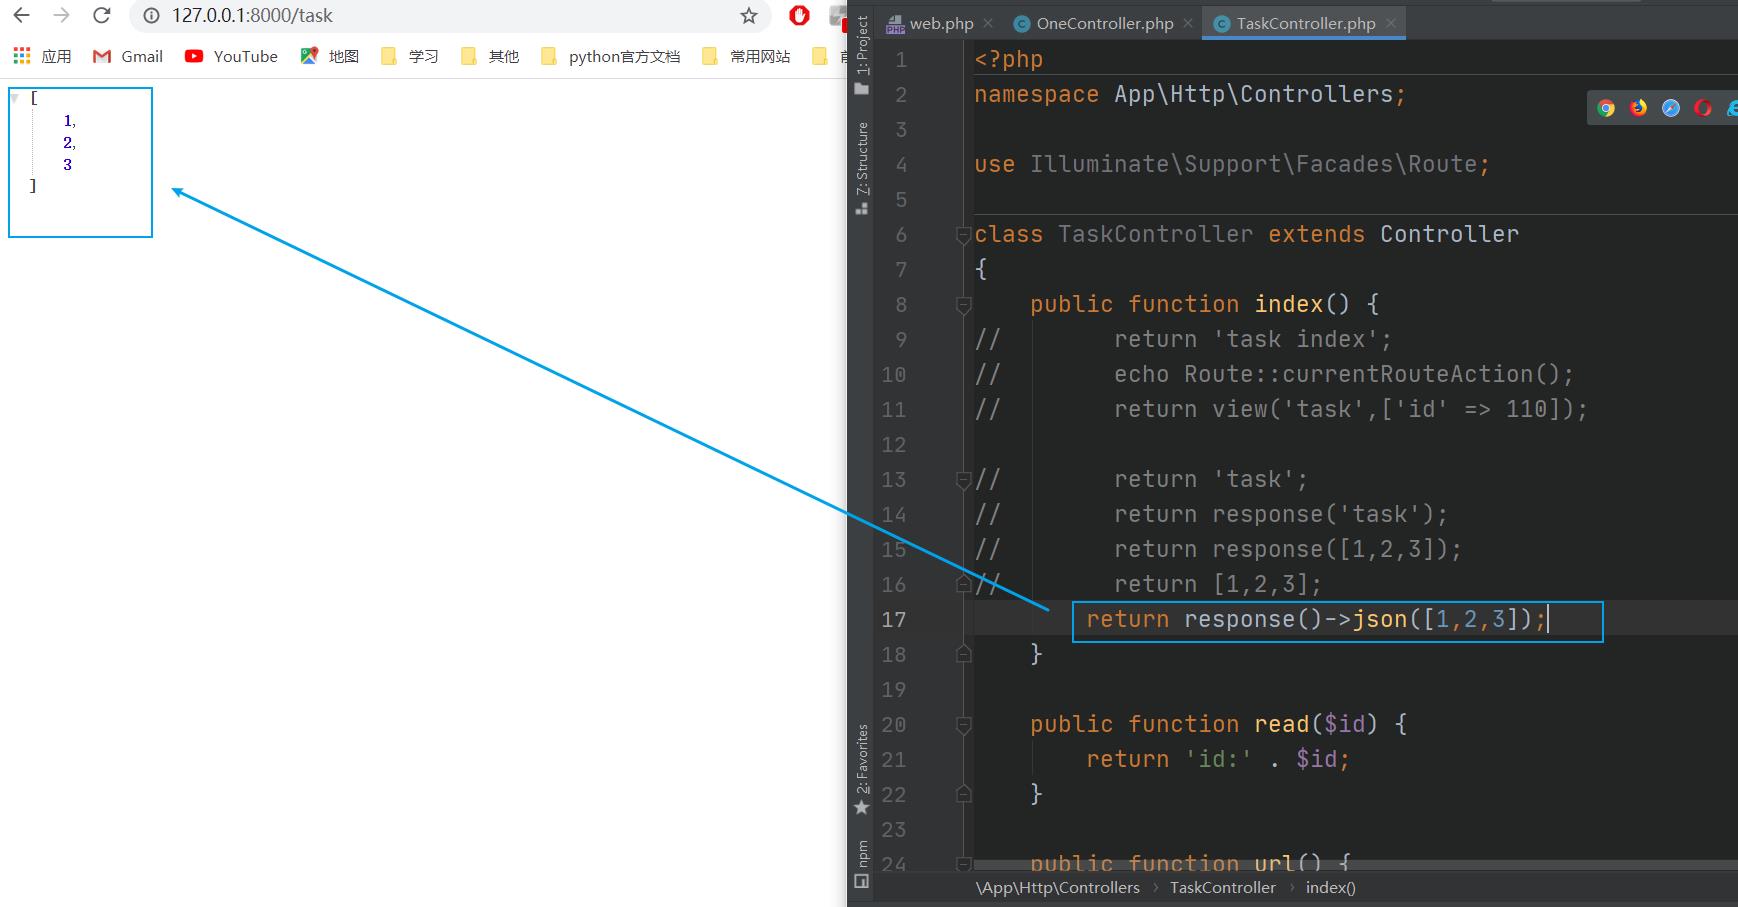The width and height of the screenshot is (1738, 907).
Task: Open the 其他 bookmarks folder
Action: 490,56
